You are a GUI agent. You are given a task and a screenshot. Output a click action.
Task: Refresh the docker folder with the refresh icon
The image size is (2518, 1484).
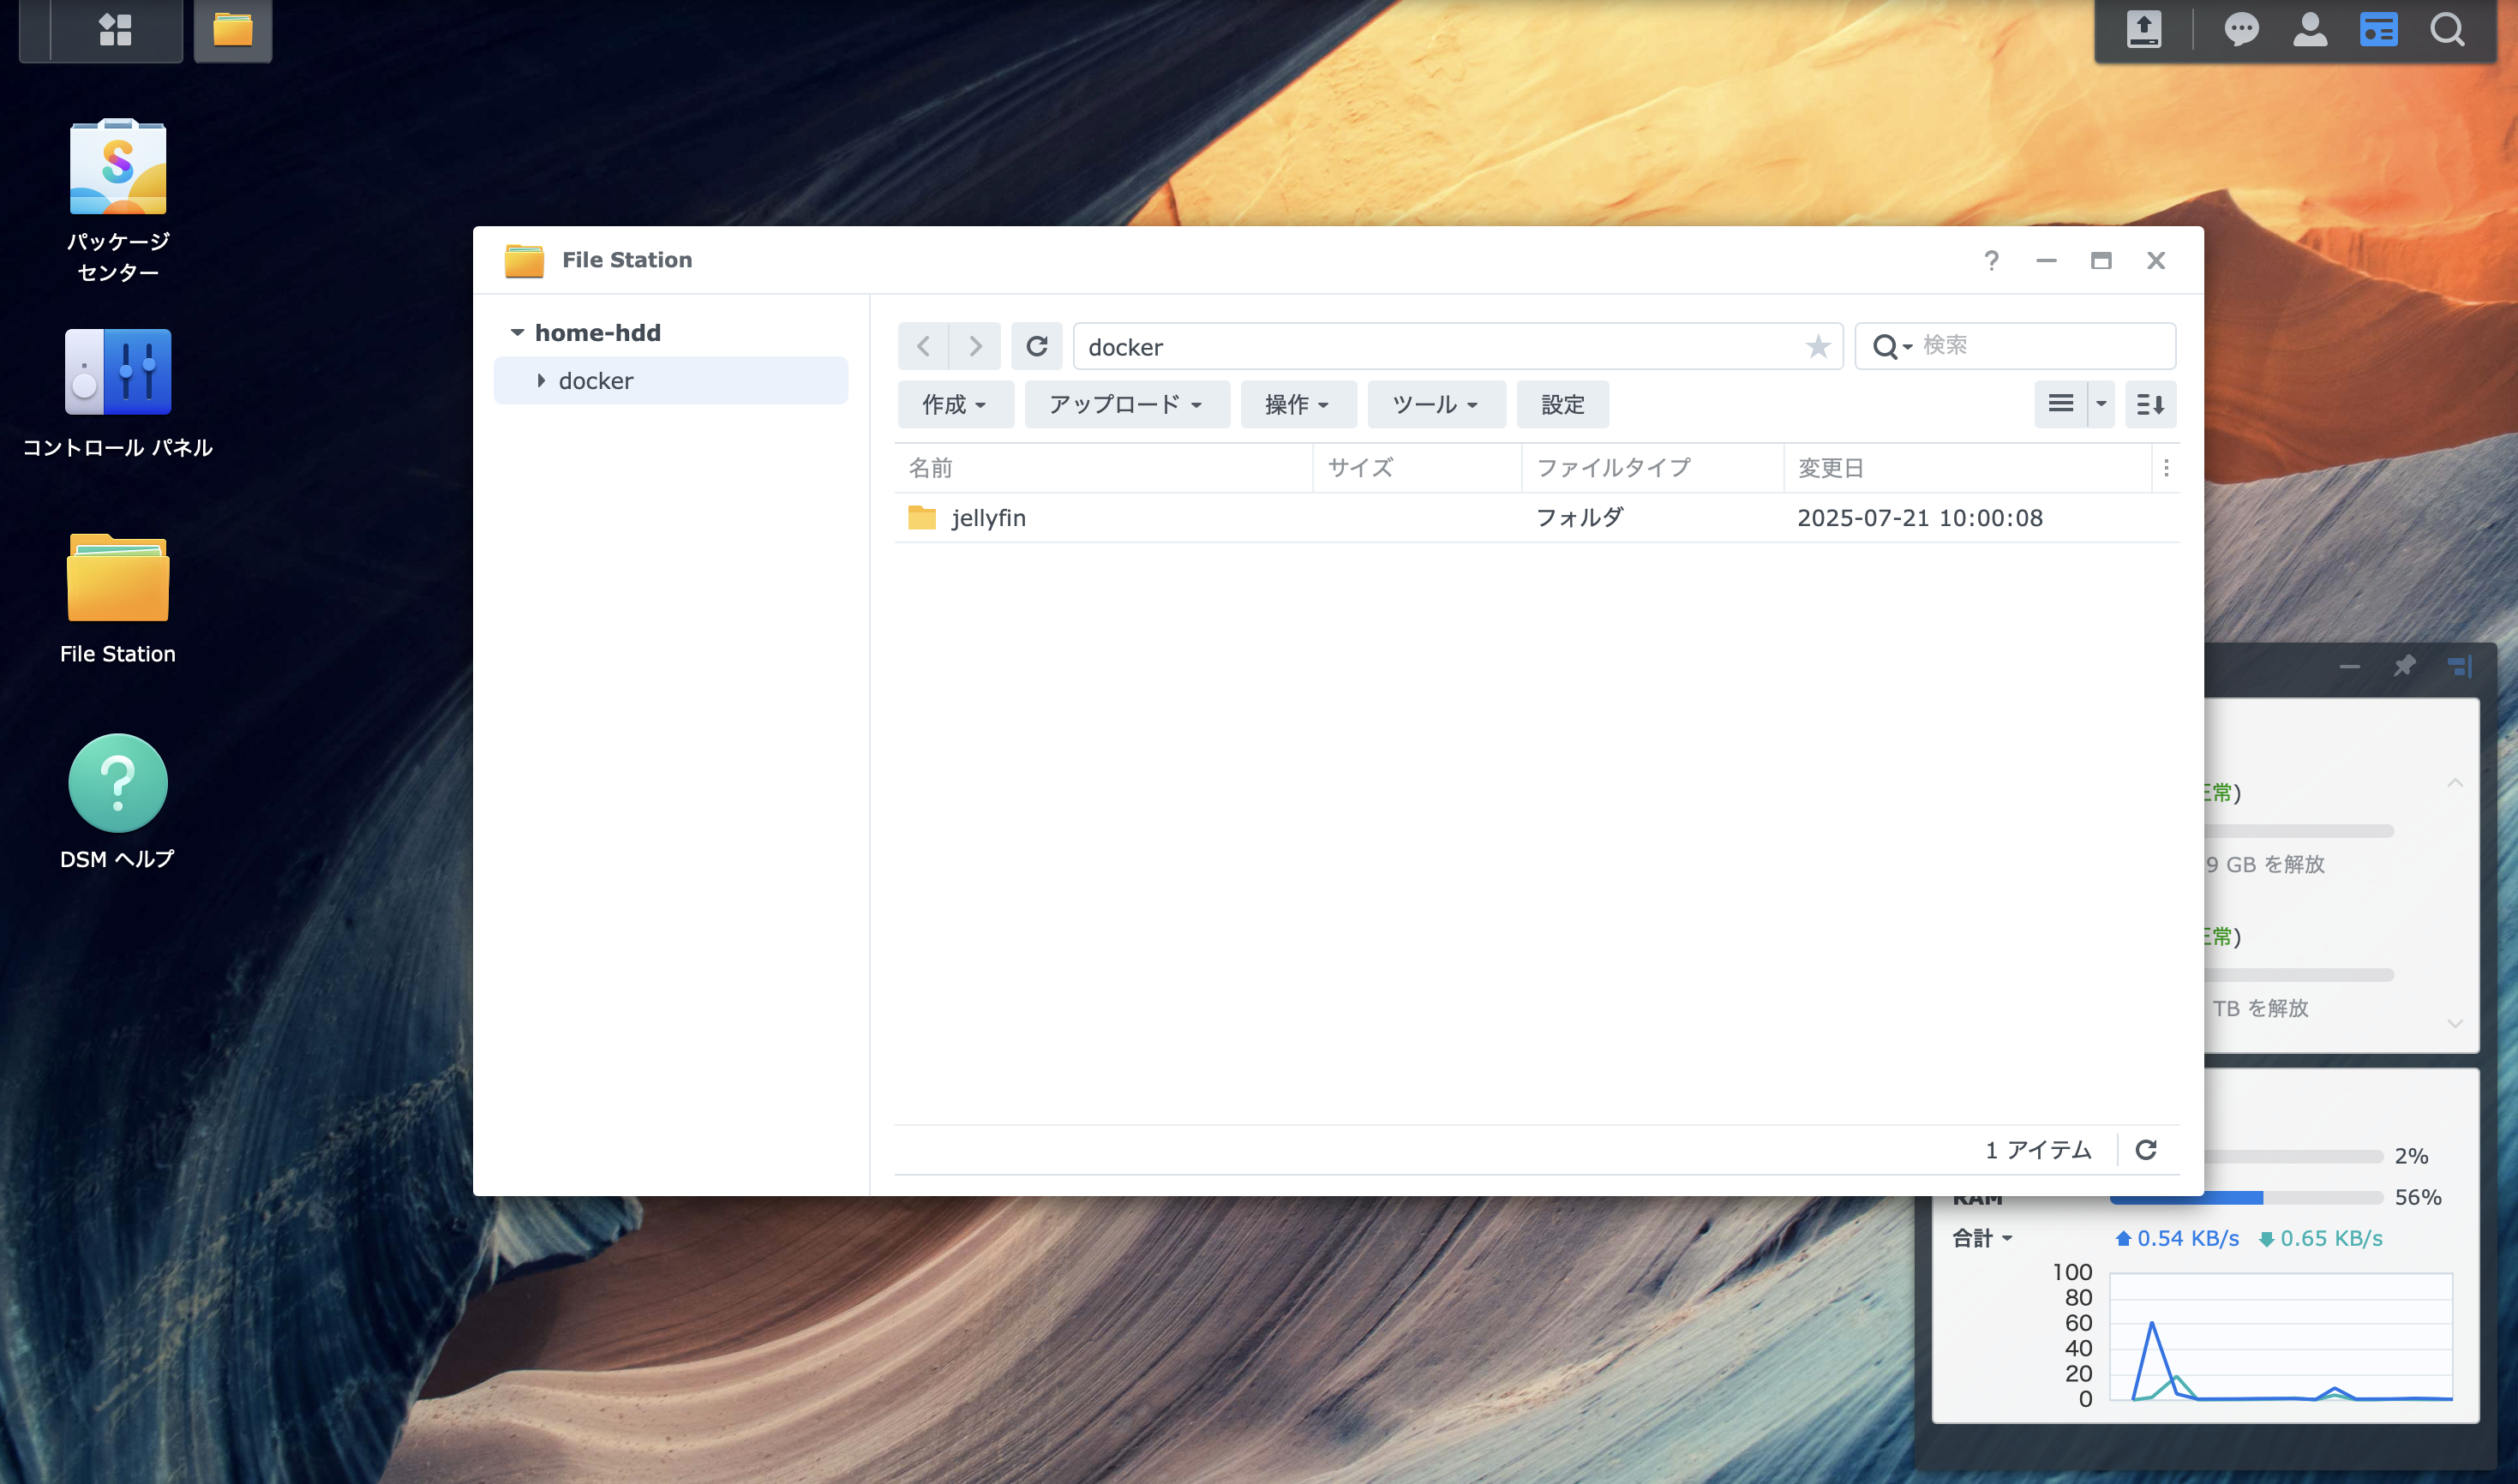(x=1037, y=346)
